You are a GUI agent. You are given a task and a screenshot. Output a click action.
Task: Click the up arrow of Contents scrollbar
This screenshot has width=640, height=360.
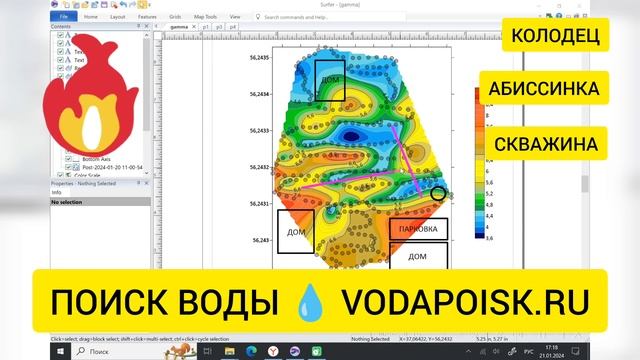[147, 35]
